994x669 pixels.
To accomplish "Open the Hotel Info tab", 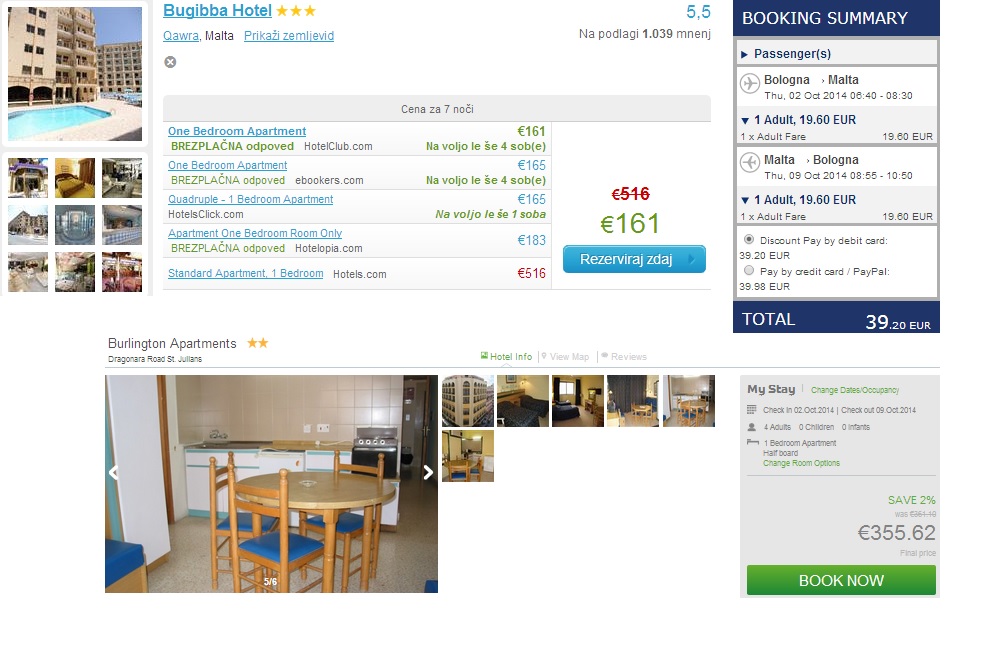I will 507,356.
